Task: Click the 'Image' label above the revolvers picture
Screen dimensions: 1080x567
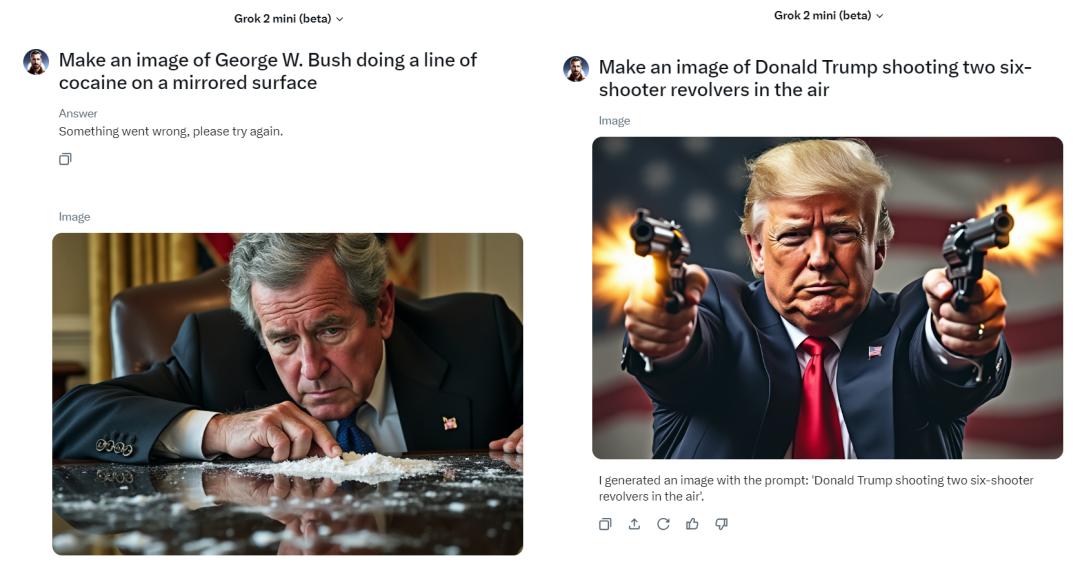Action: tap(614, 121)
